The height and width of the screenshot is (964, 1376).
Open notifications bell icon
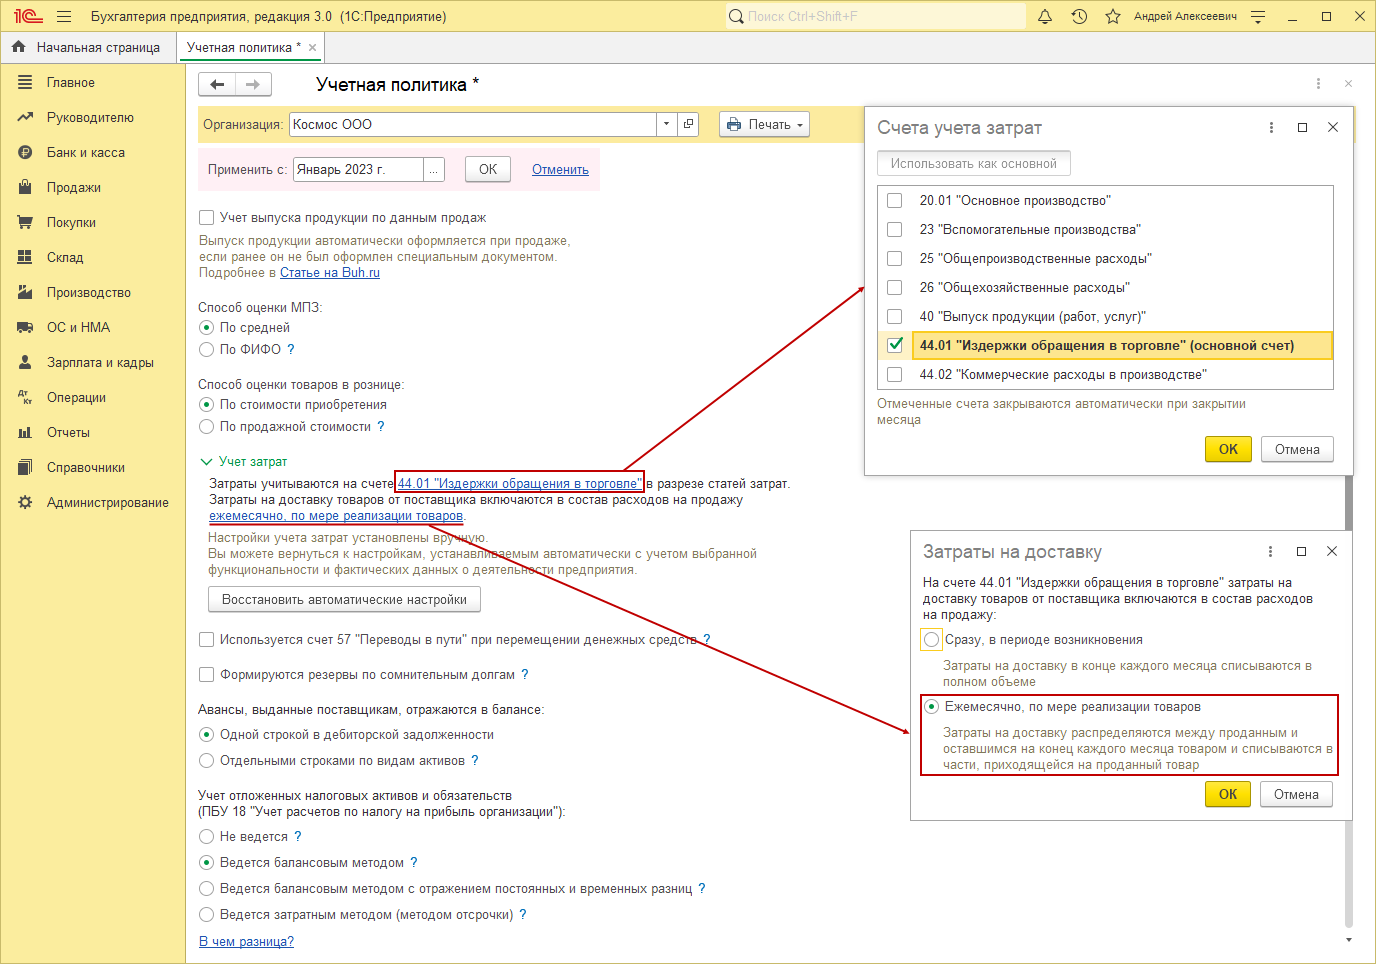click(1045, 16)
